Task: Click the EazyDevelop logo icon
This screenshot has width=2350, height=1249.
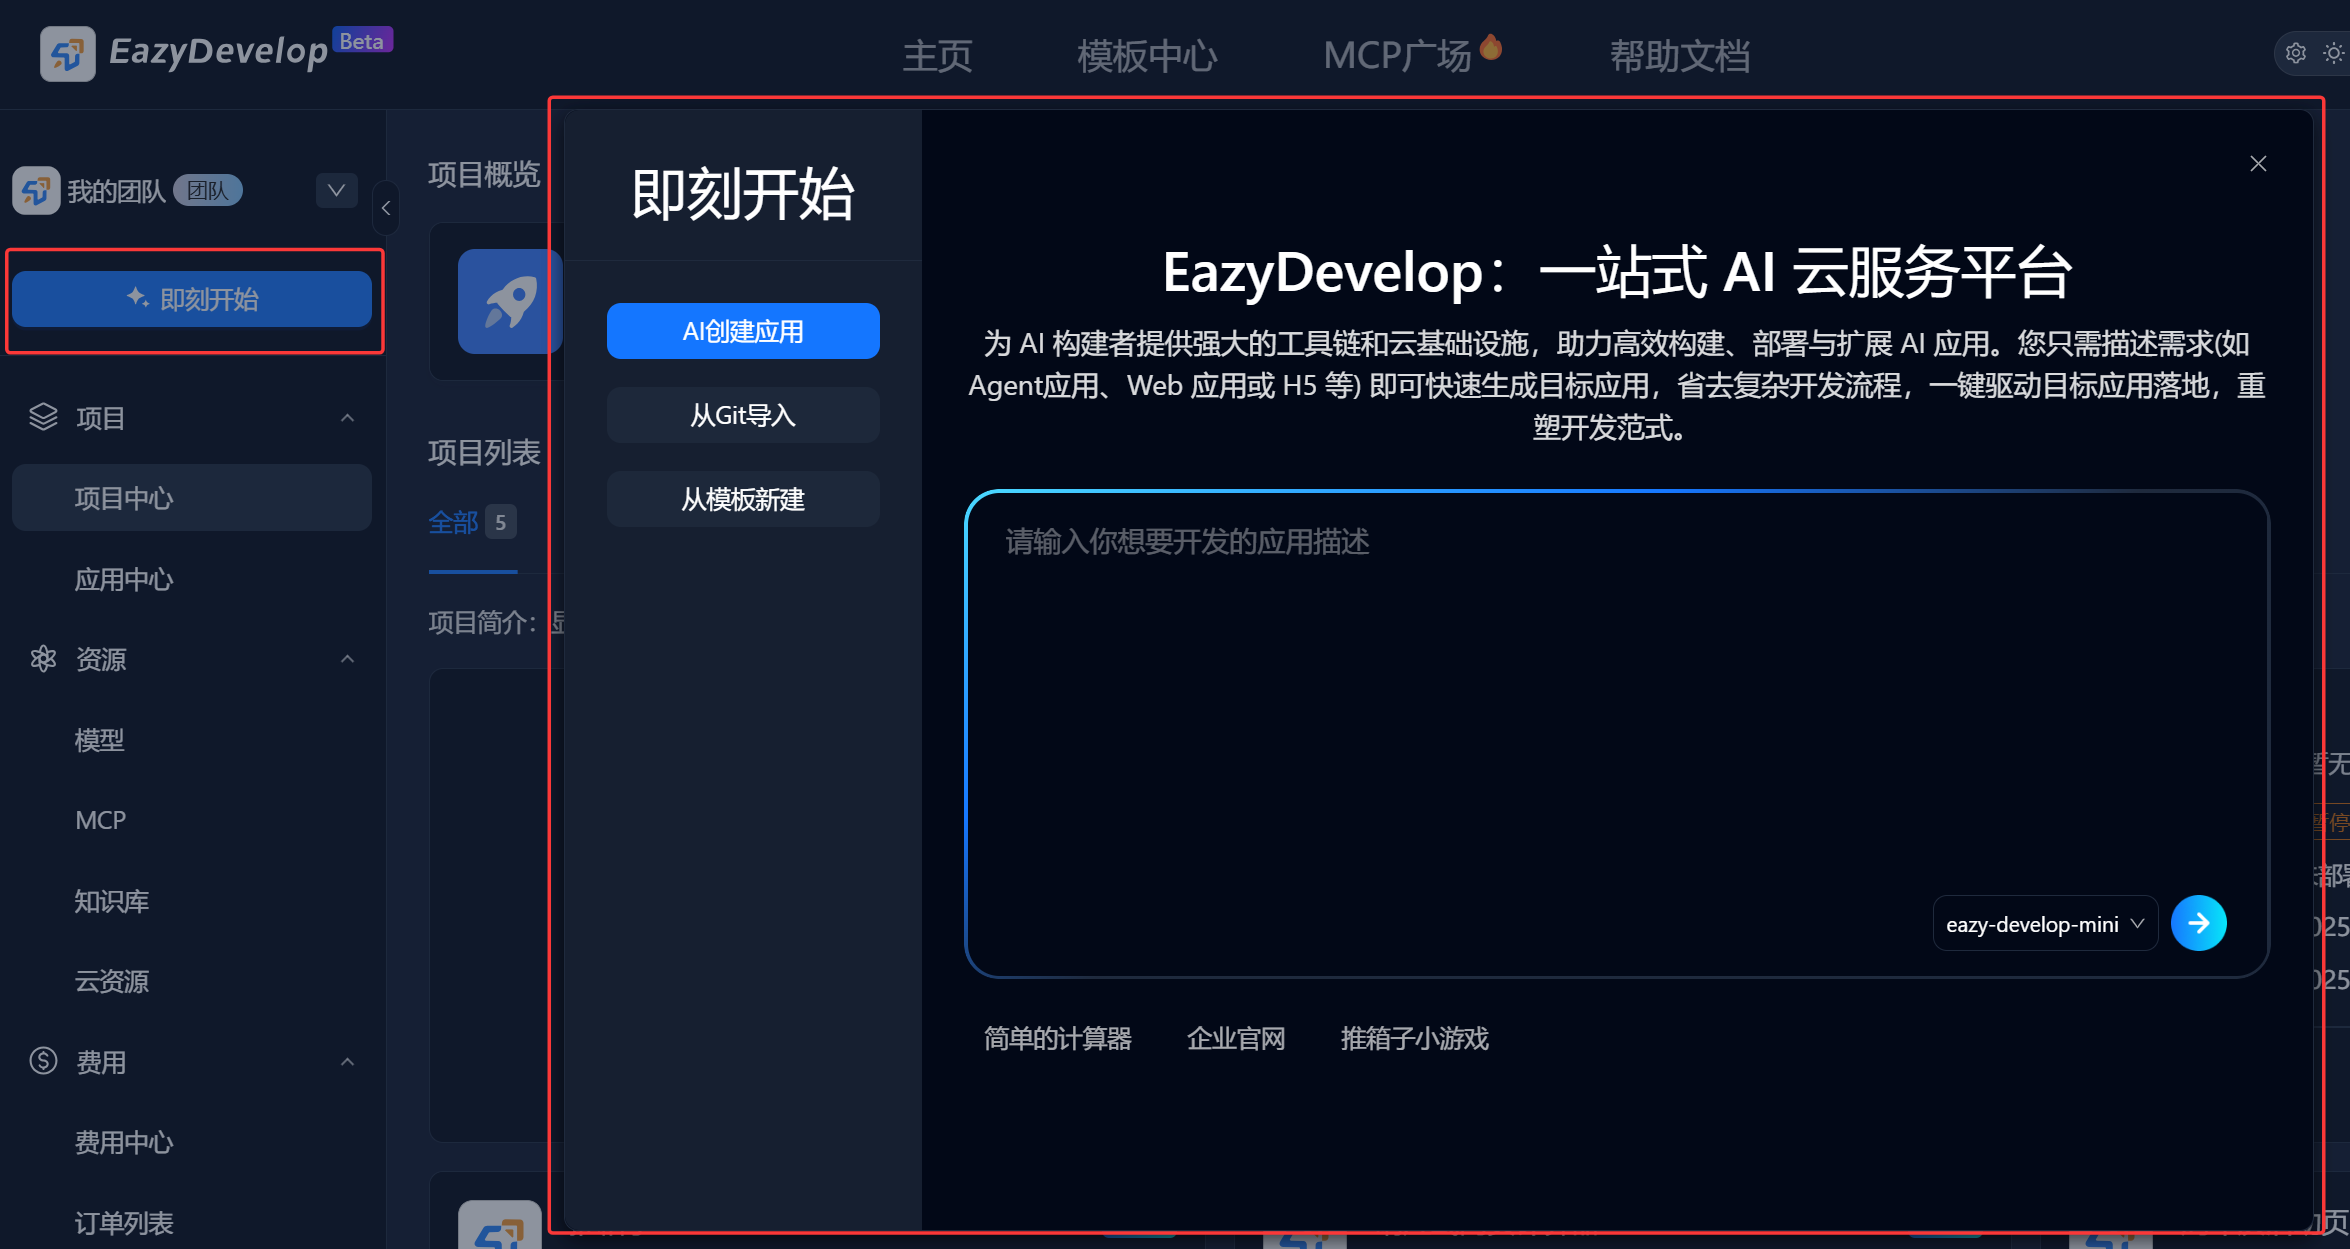Action: click(67, 53)
